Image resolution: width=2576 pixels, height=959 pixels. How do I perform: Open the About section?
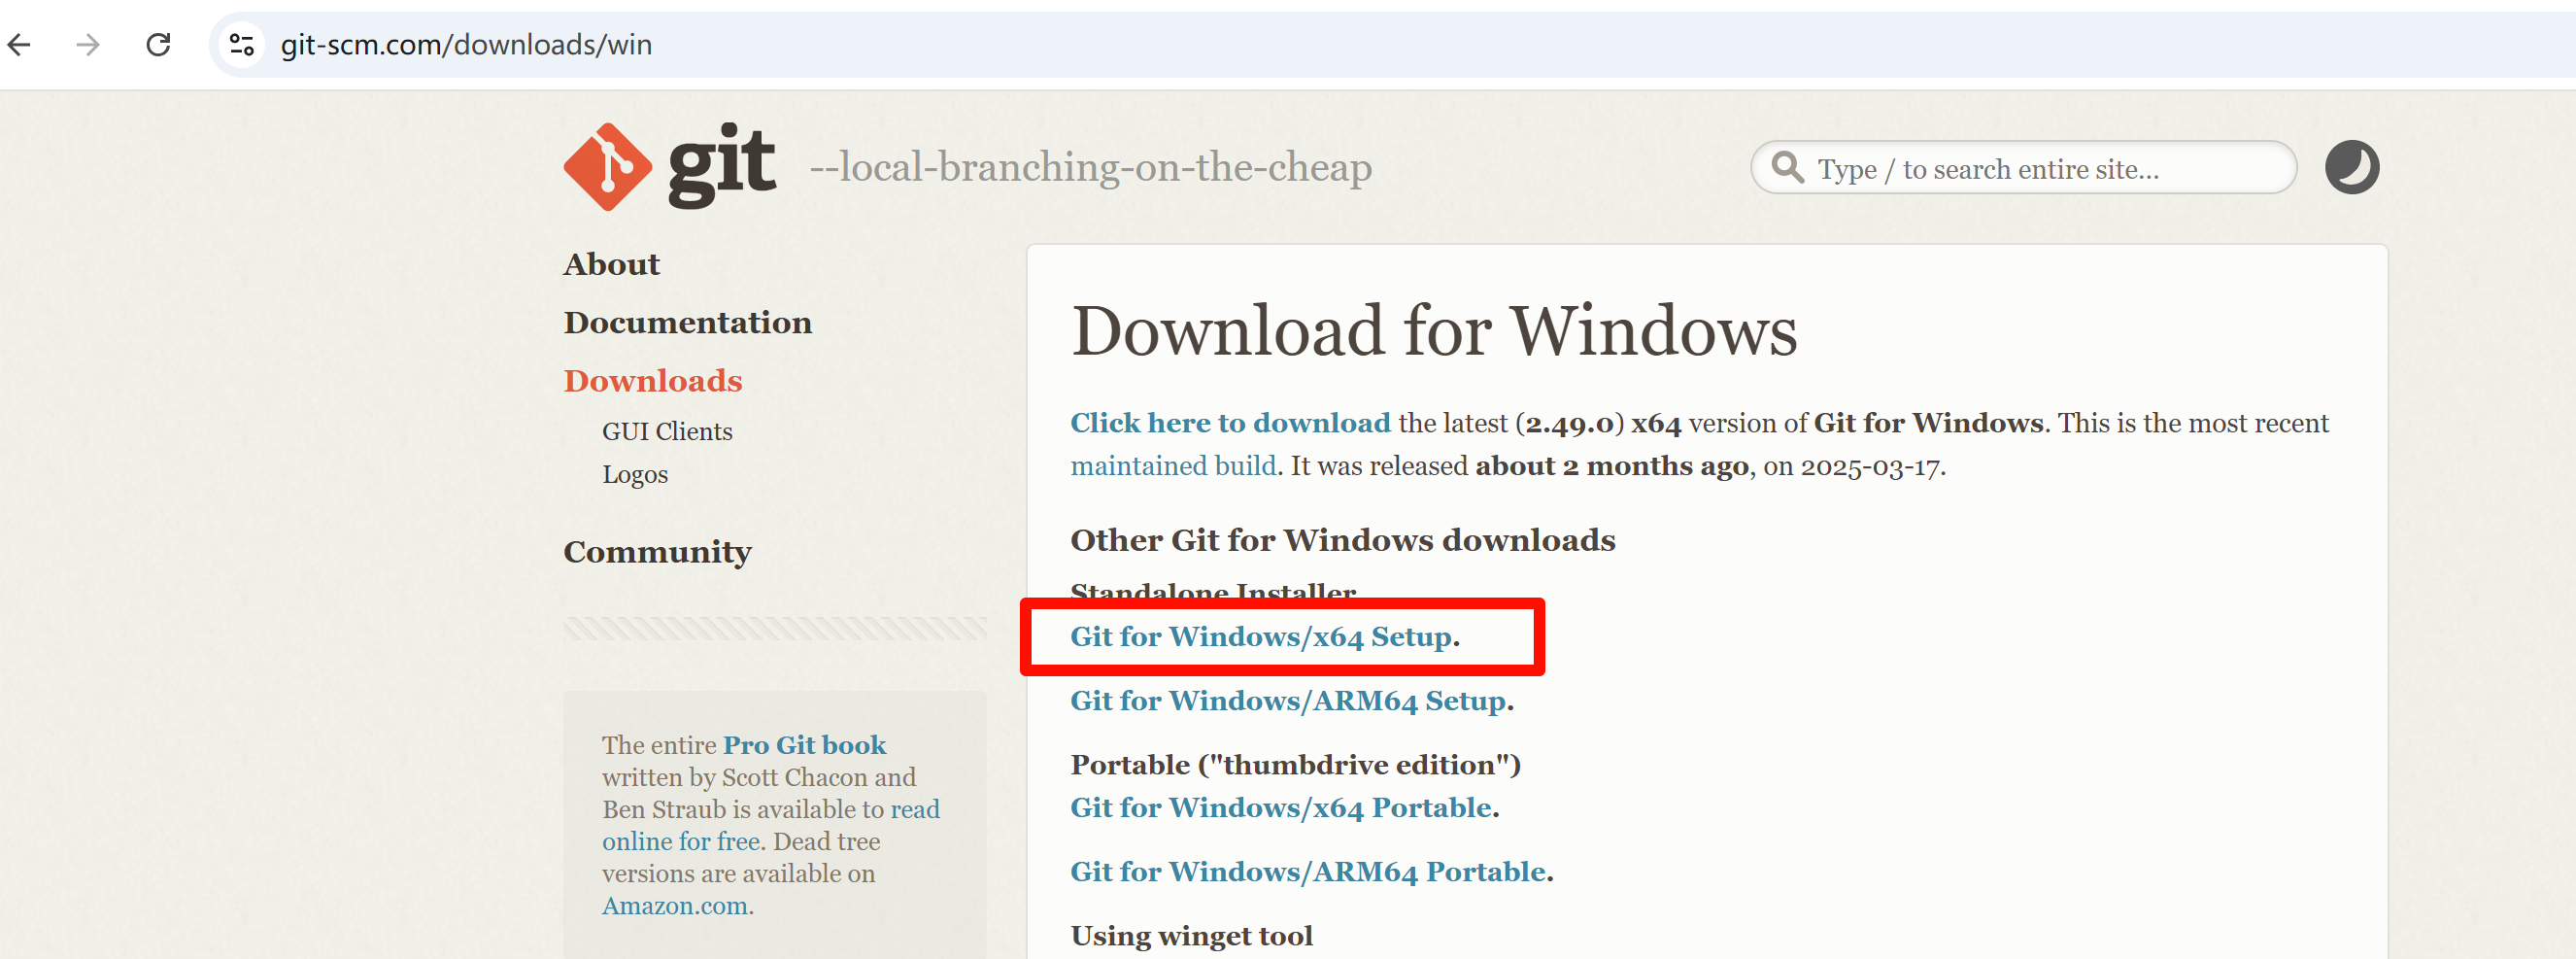point(611,264)
